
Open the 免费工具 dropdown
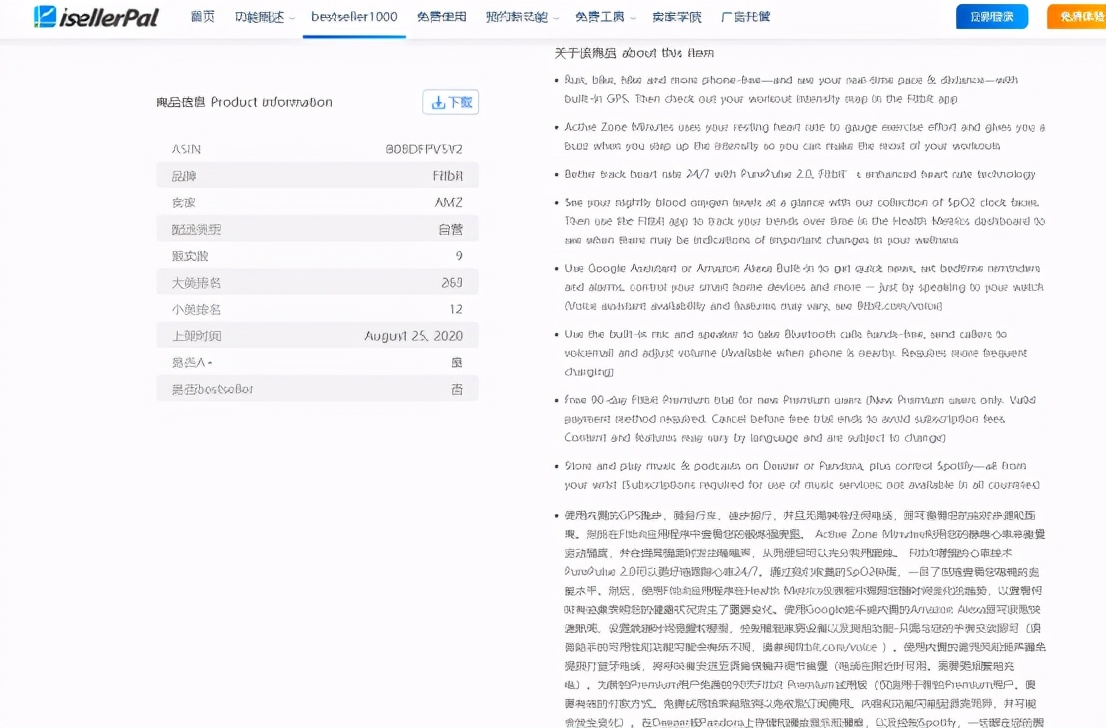[603, 16]
